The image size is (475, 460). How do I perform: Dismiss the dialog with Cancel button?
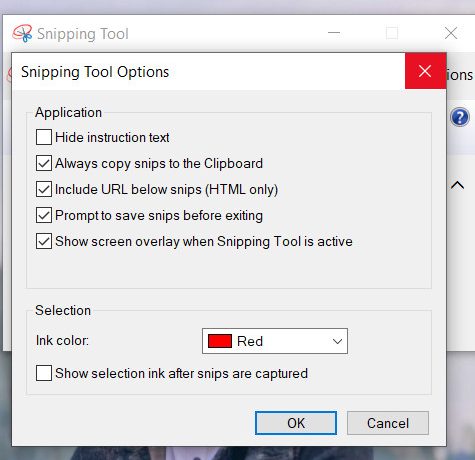tap(388, 423)
